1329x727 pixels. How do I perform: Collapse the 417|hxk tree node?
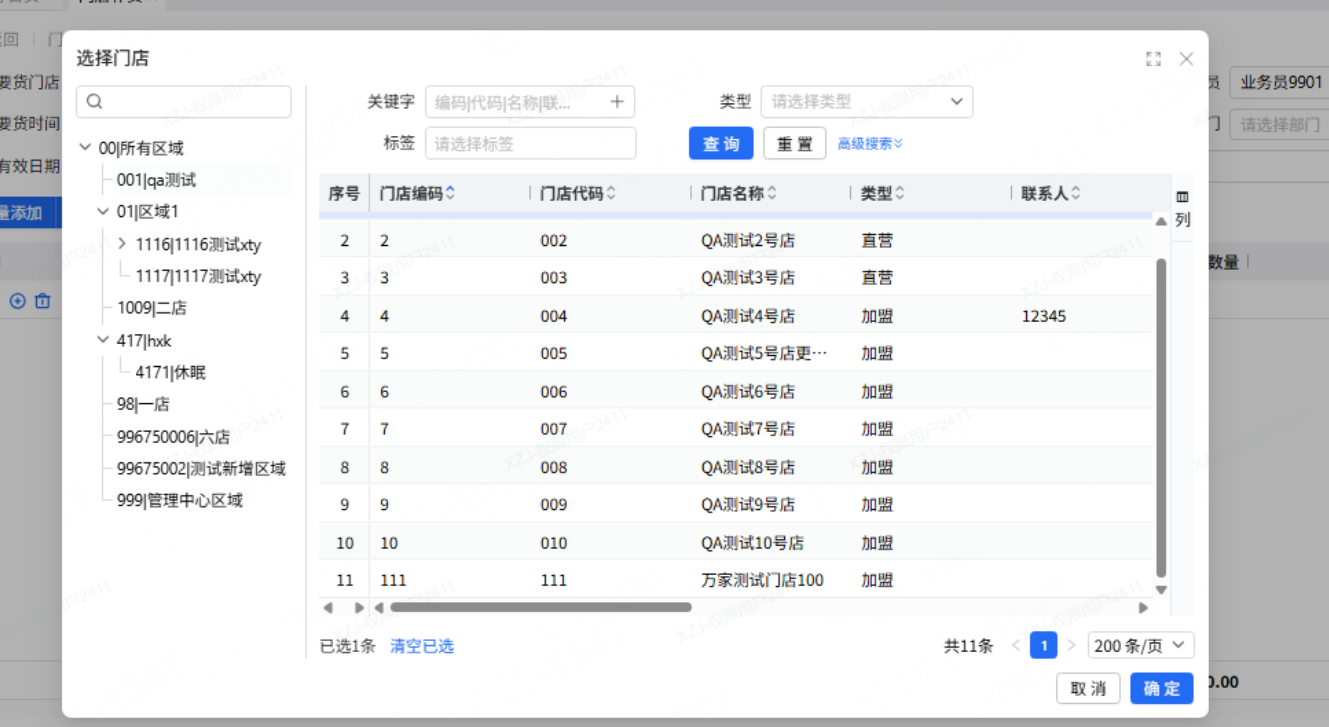103,340
